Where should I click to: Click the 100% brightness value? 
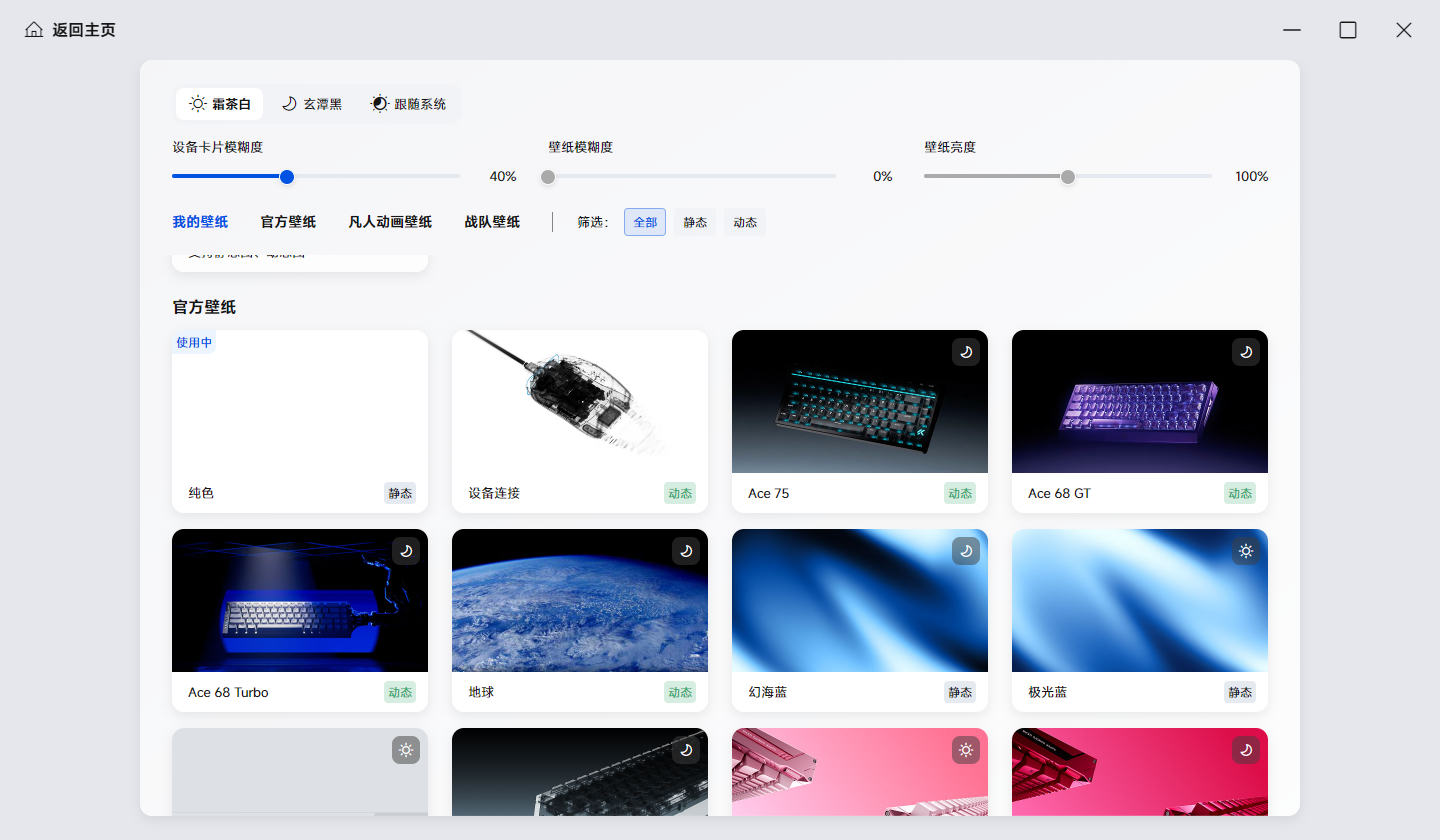pyautogui.click(x=1252, y=177)
